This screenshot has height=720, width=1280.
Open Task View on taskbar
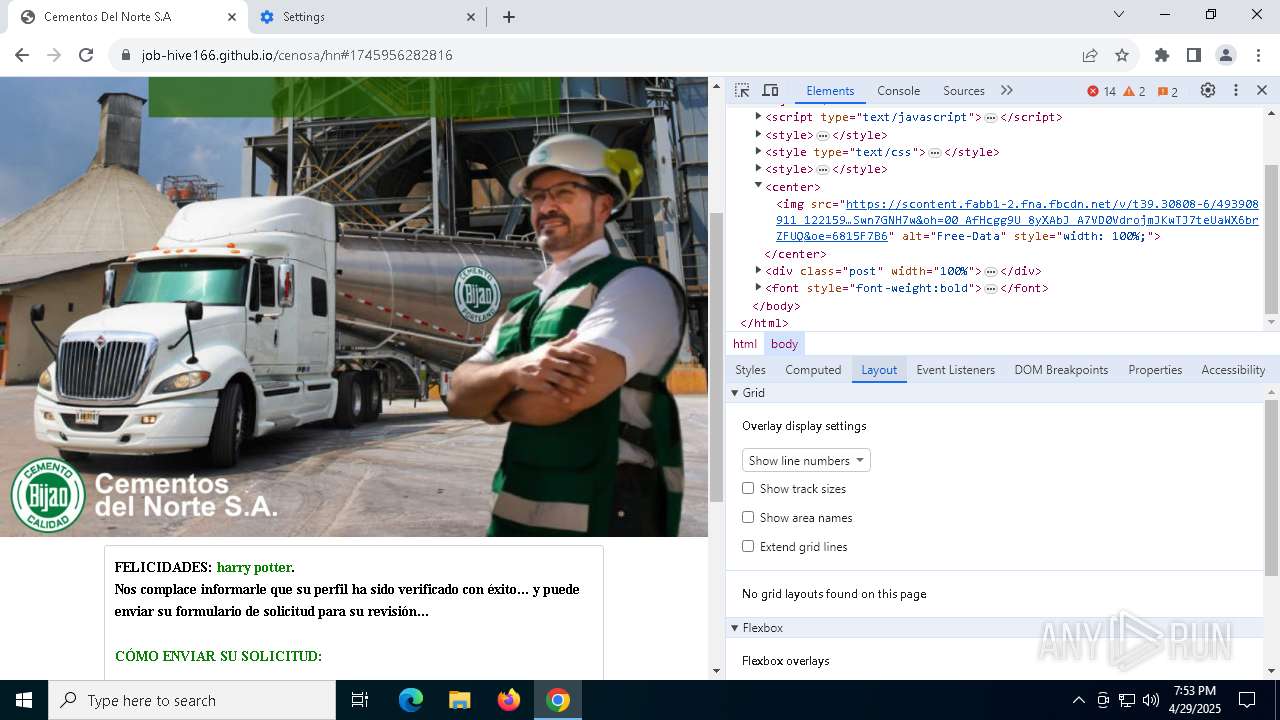click(x=360, y=700)
